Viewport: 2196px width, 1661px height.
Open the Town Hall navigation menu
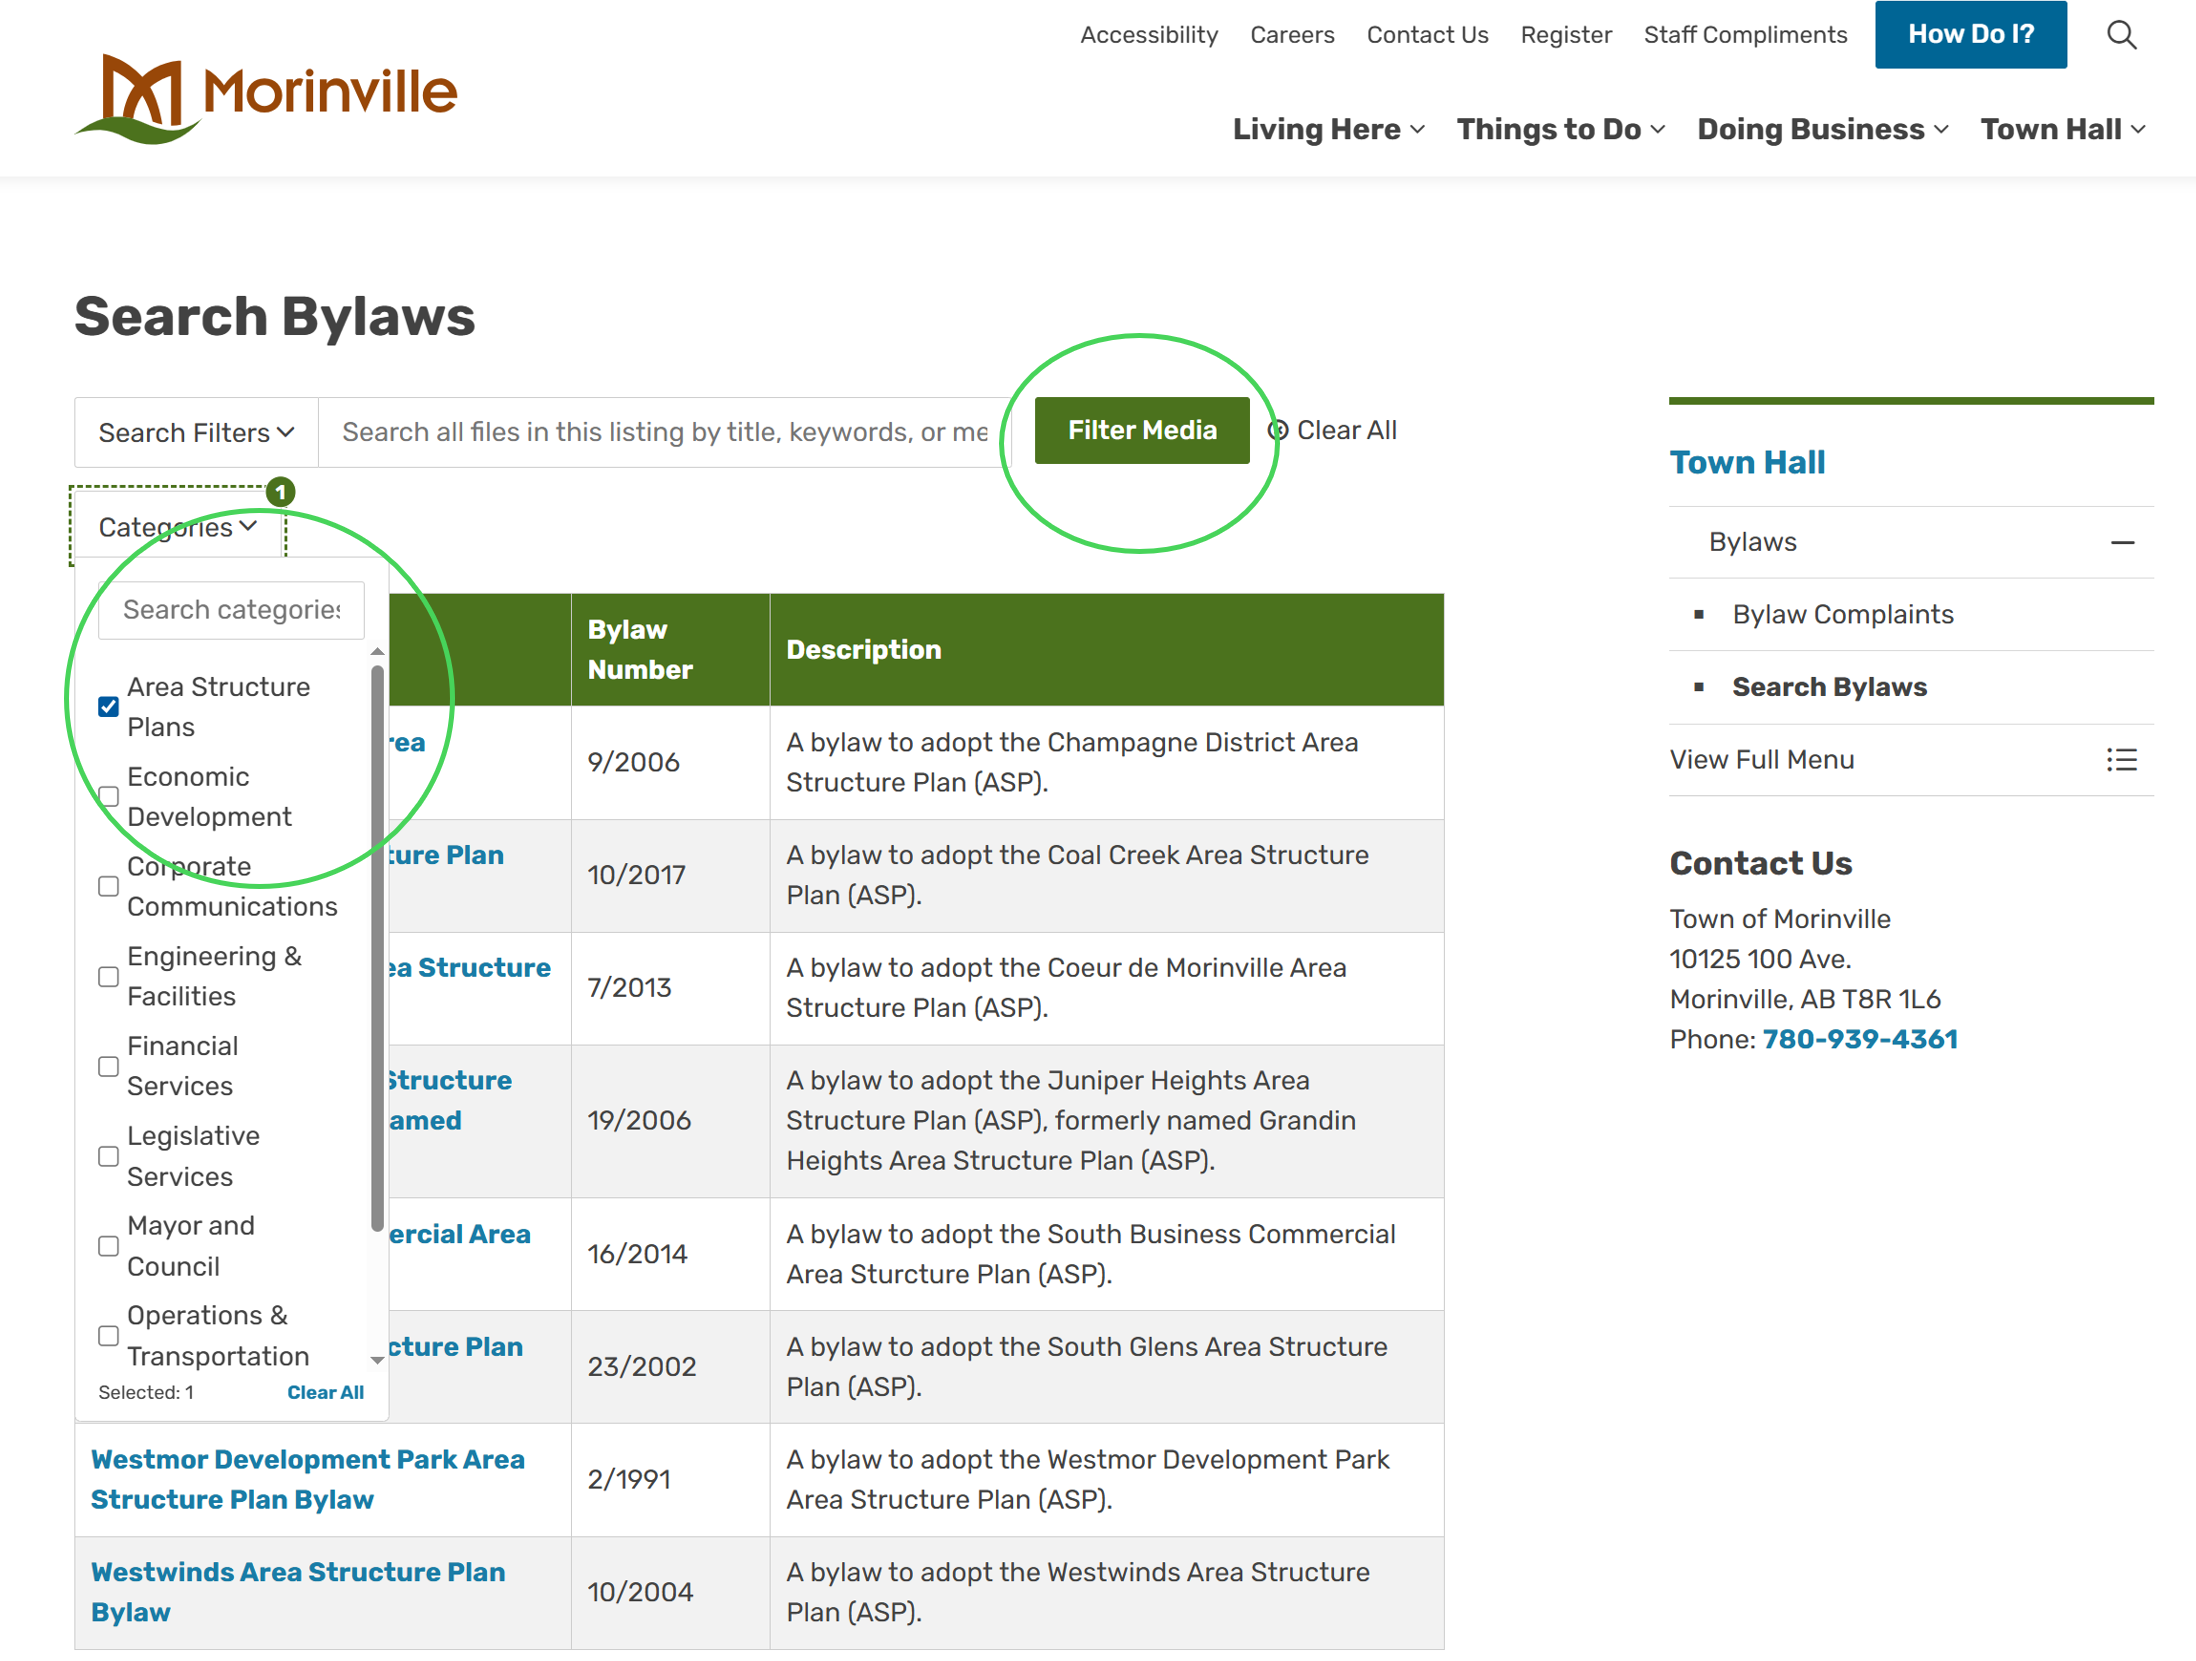click(x=2062, y=130)
